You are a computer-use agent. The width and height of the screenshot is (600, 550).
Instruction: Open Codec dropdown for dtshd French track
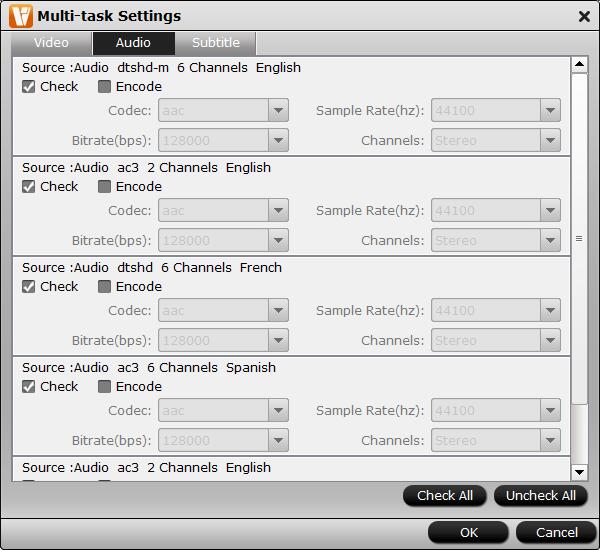coord(223,310)
